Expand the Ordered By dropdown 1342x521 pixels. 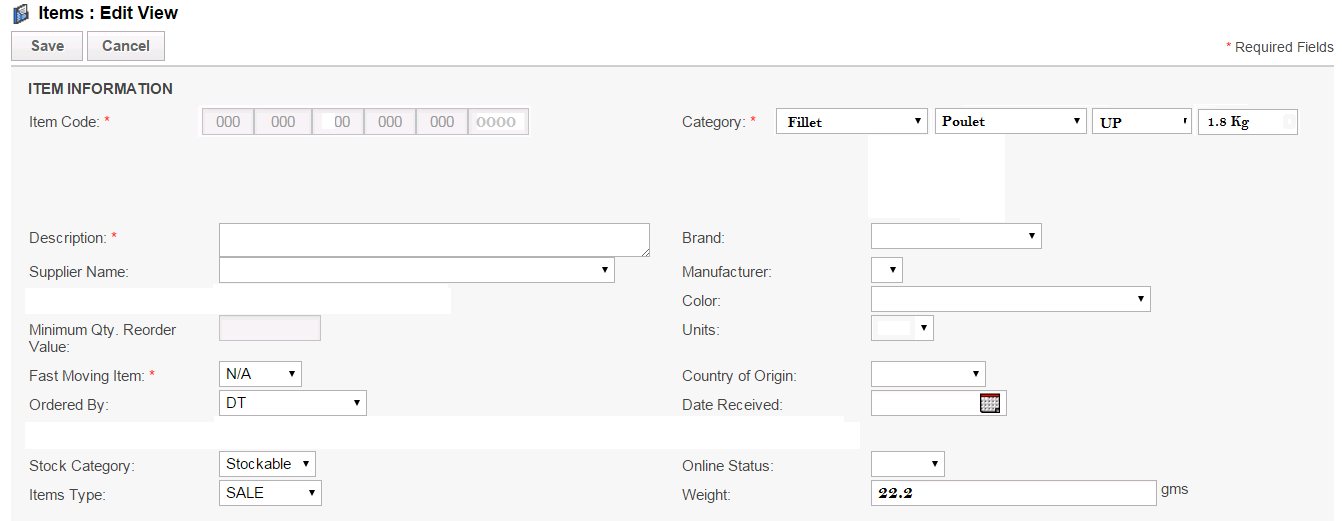(292, 403)
